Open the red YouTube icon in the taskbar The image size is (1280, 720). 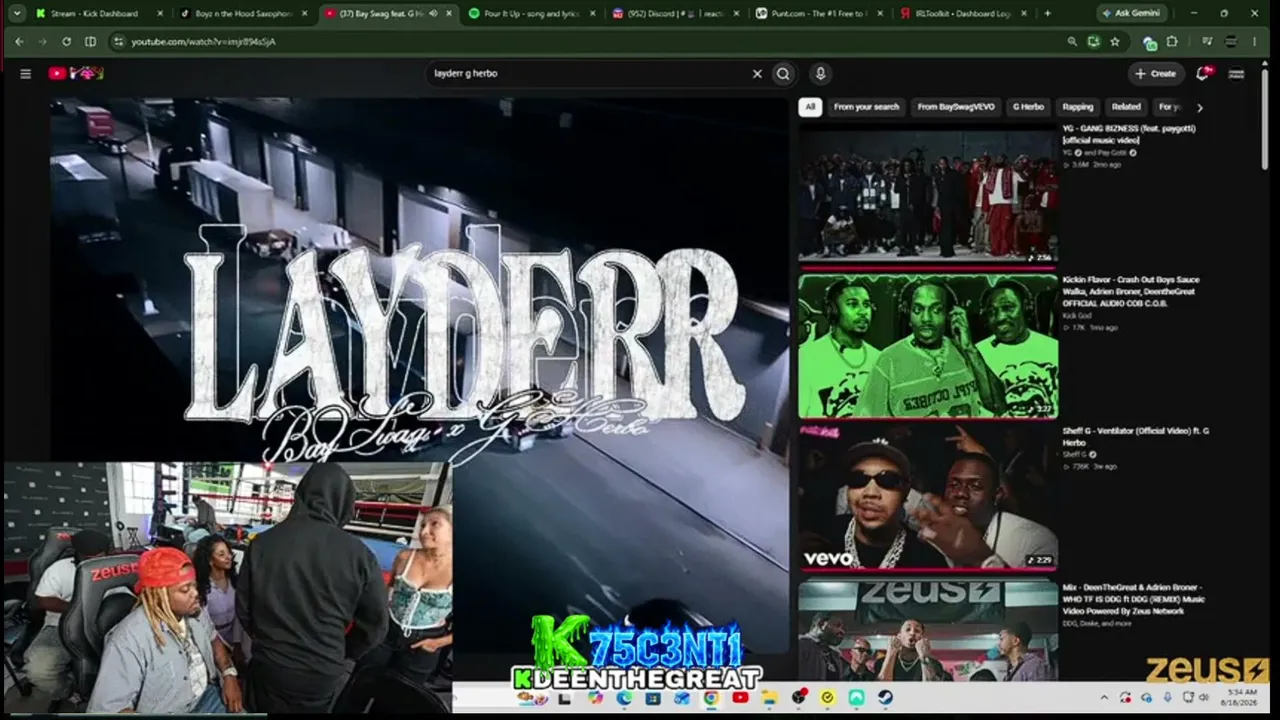point(740,697)
